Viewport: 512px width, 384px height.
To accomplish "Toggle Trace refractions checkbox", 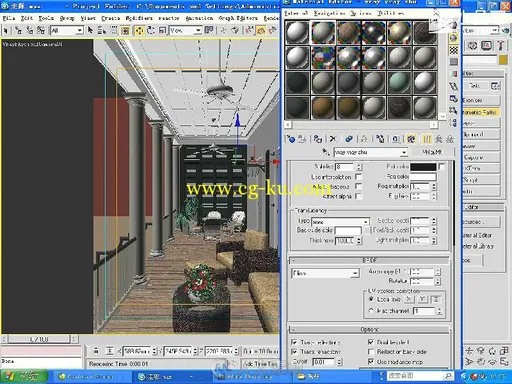I will pos(294,352).
